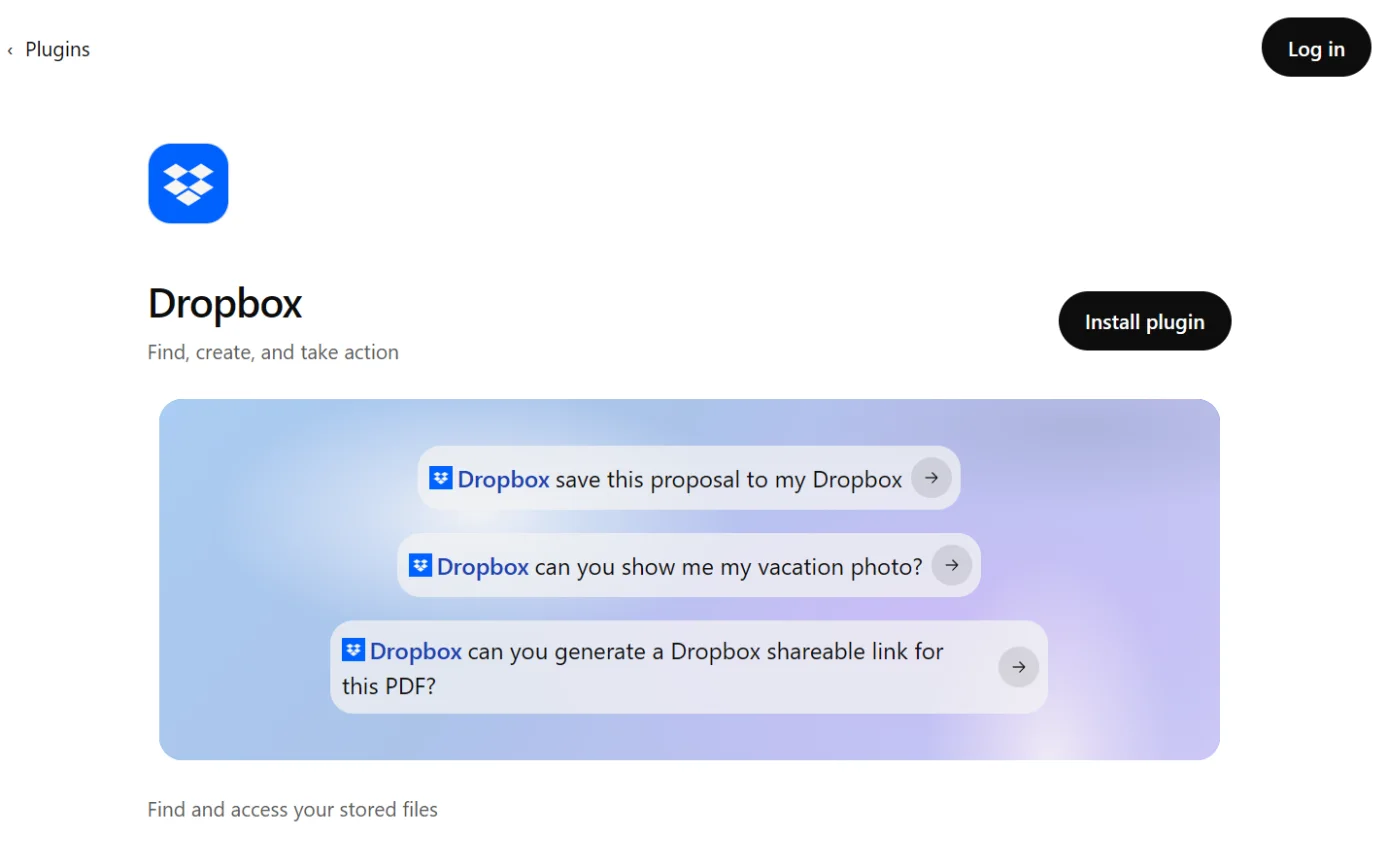Click the 'Dropbox' page heading
This screenshot has height=868, width=1387.
225,303
